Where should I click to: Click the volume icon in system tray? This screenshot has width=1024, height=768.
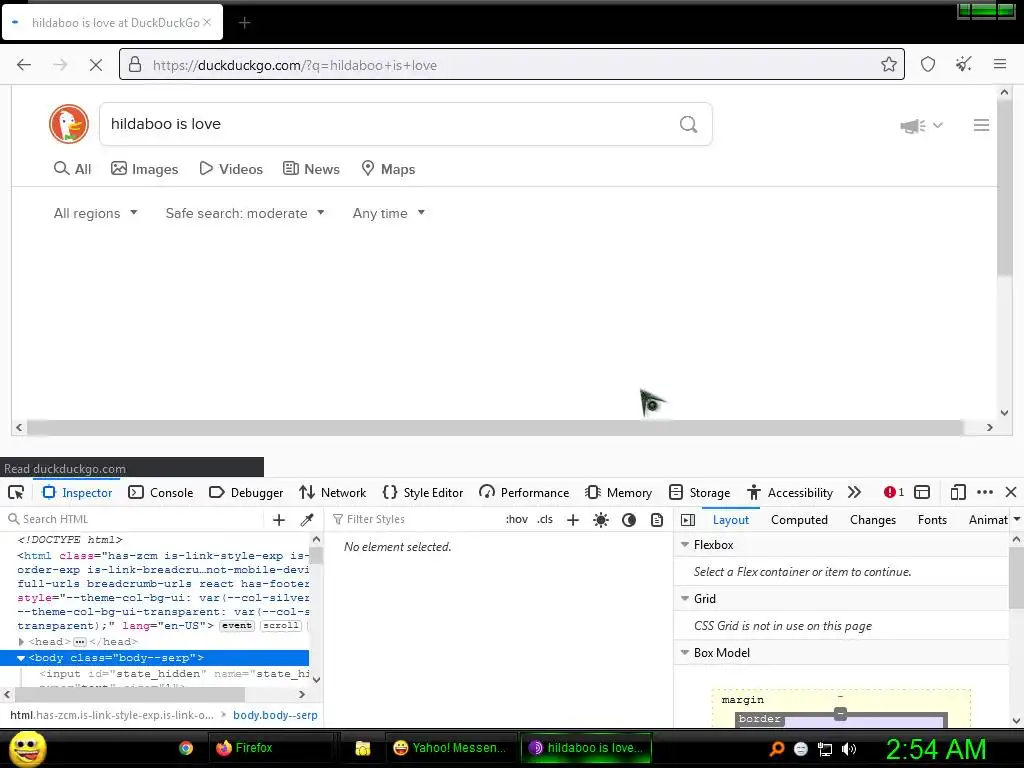[849, 749]
